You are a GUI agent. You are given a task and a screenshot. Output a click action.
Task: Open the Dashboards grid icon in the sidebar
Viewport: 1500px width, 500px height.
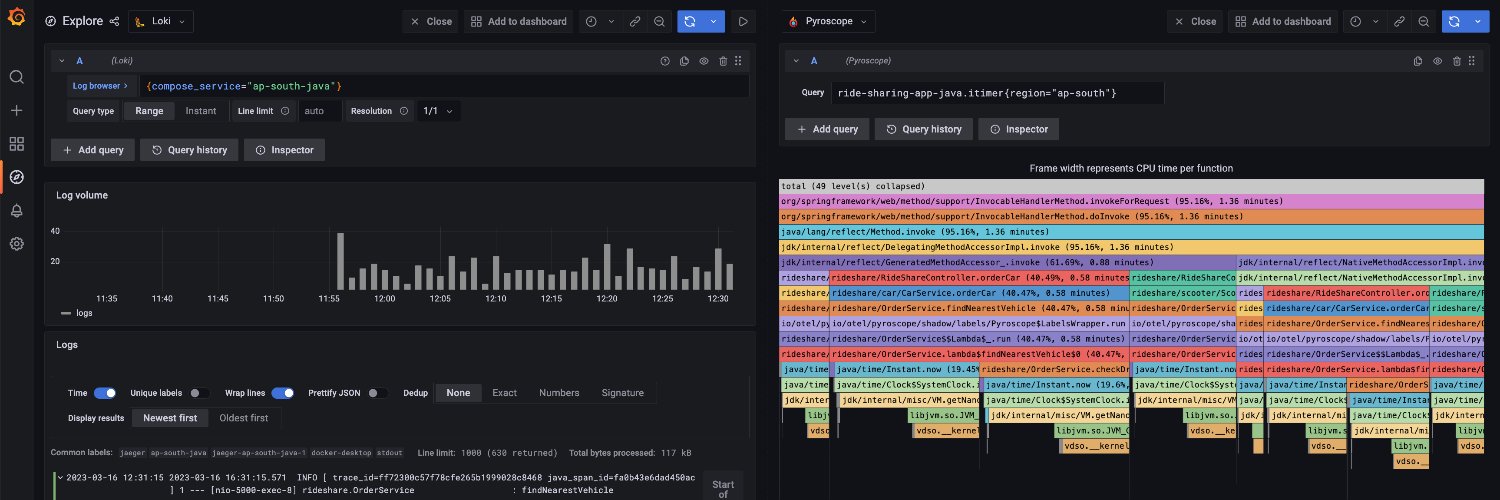(16, 144)
